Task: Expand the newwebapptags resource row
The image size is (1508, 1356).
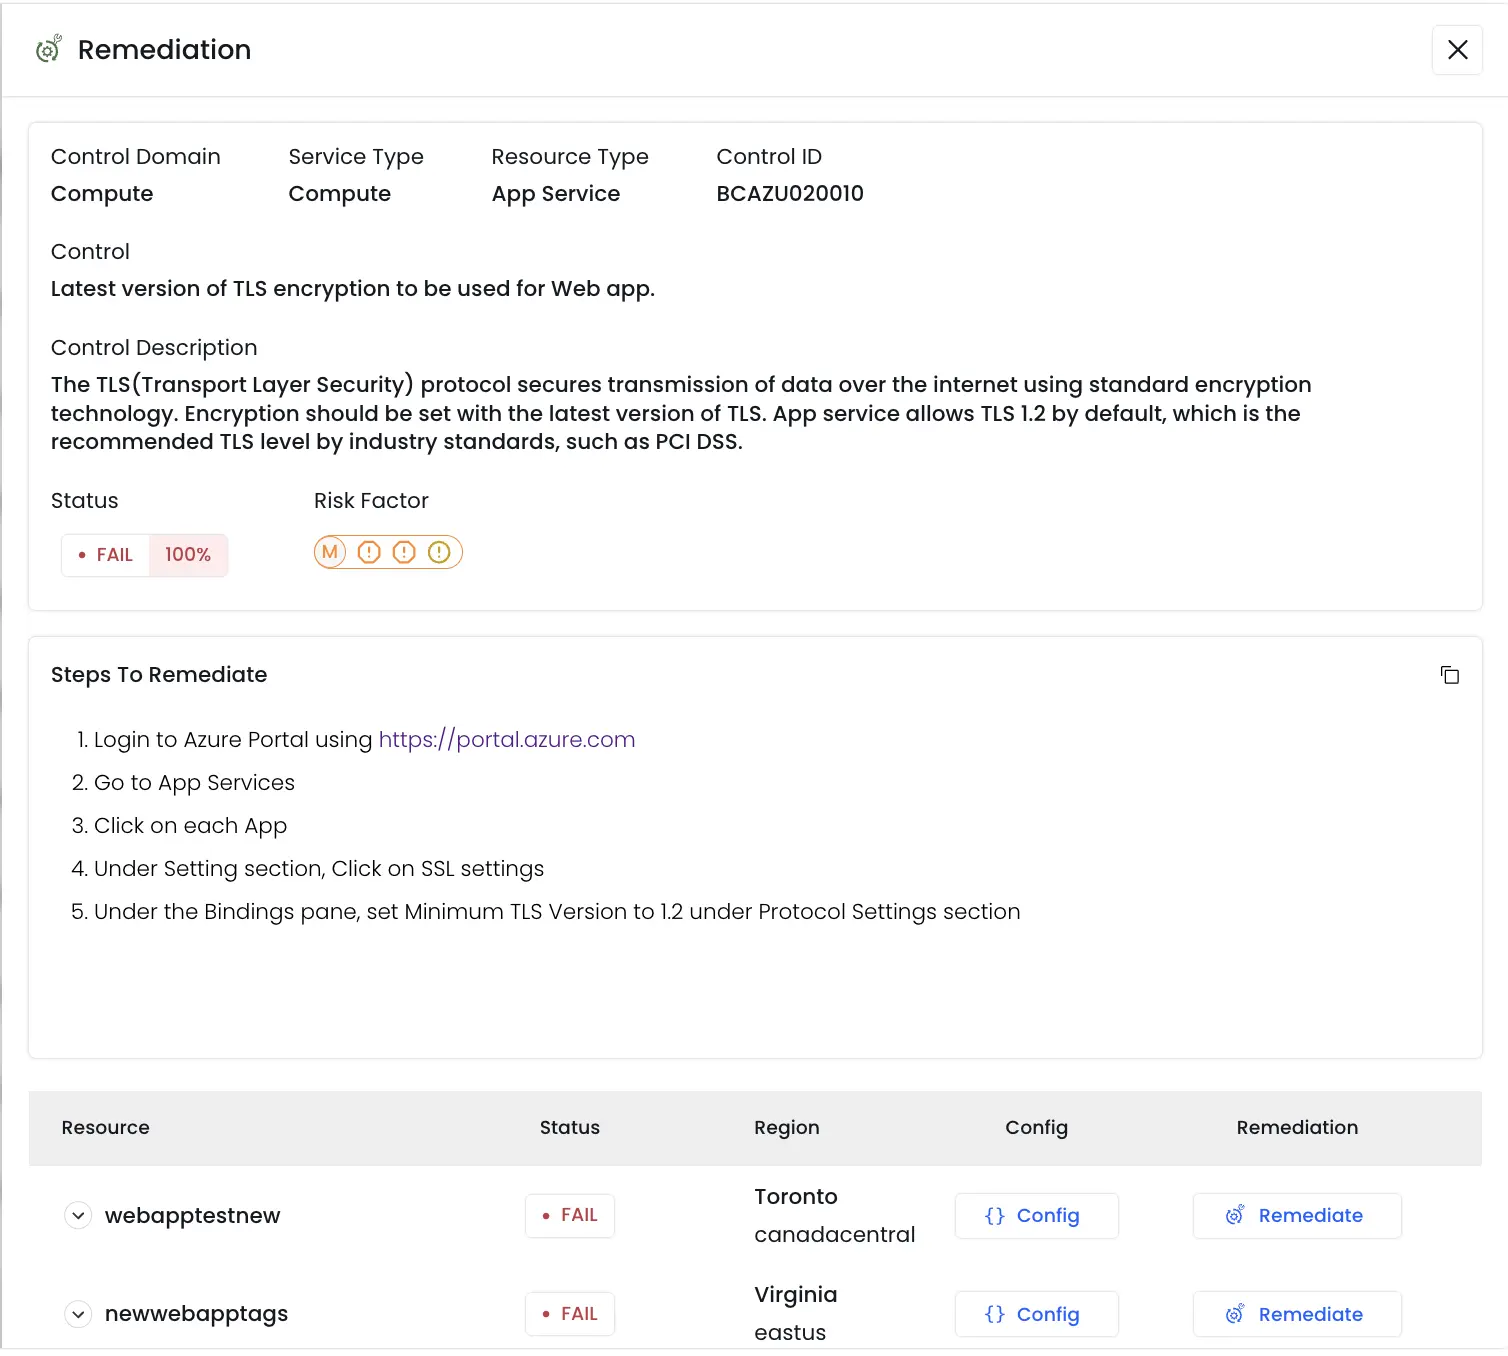Action: point(77,1313)
